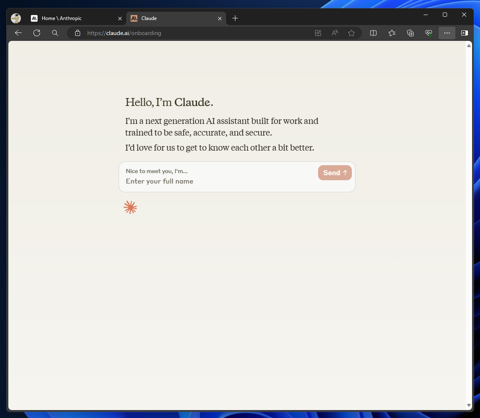Open Browser essentials heart icon
The width and height of the screenshot is (480, 418).
click(x=429, y=33)
